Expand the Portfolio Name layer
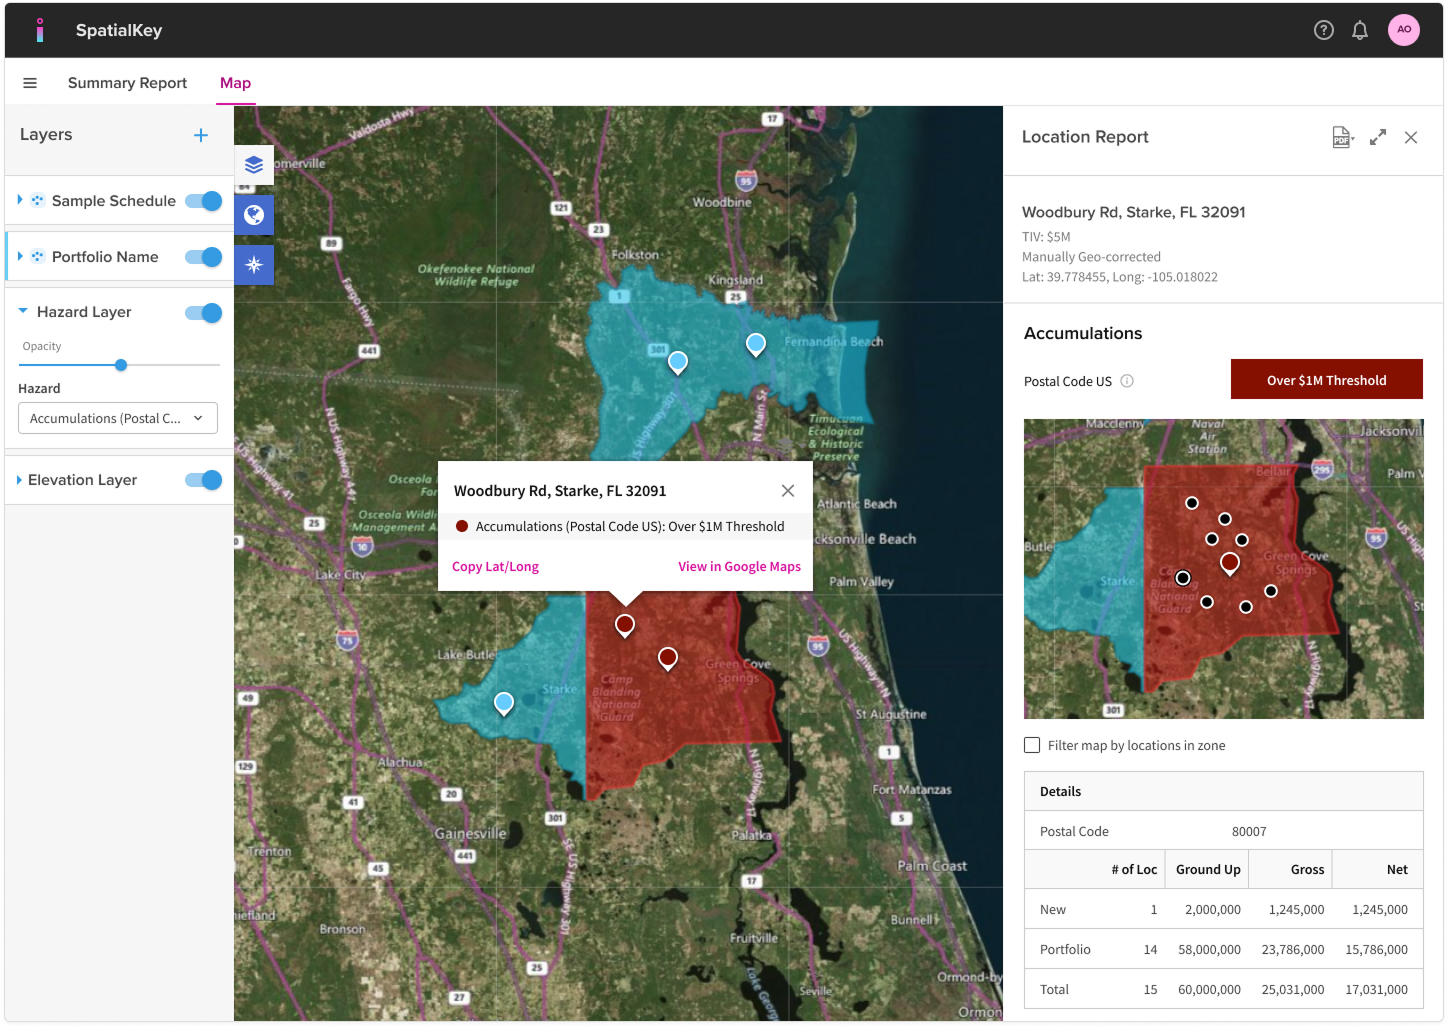This screenshot has width=1448, height=1028. 20,257
